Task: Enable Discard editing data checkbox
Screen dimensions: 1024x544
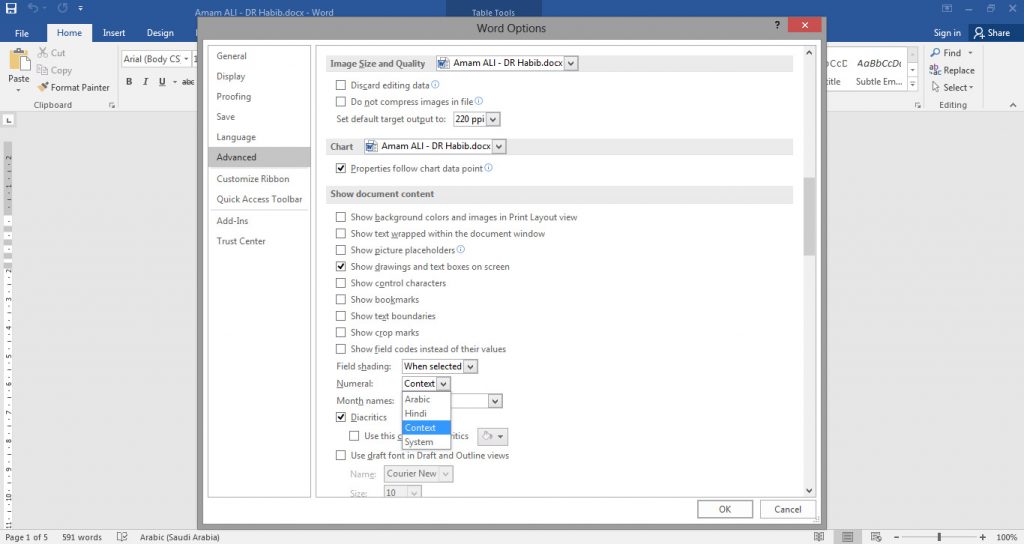Action: click(341, 85)
